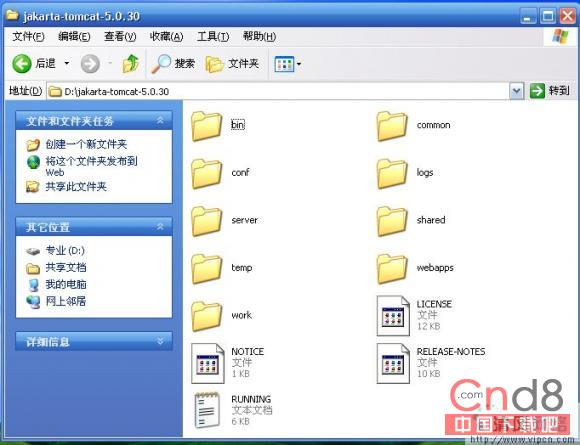Select the RELEASE-NOTES file
The width and height of the screenshot is (580, 445).
431,363
